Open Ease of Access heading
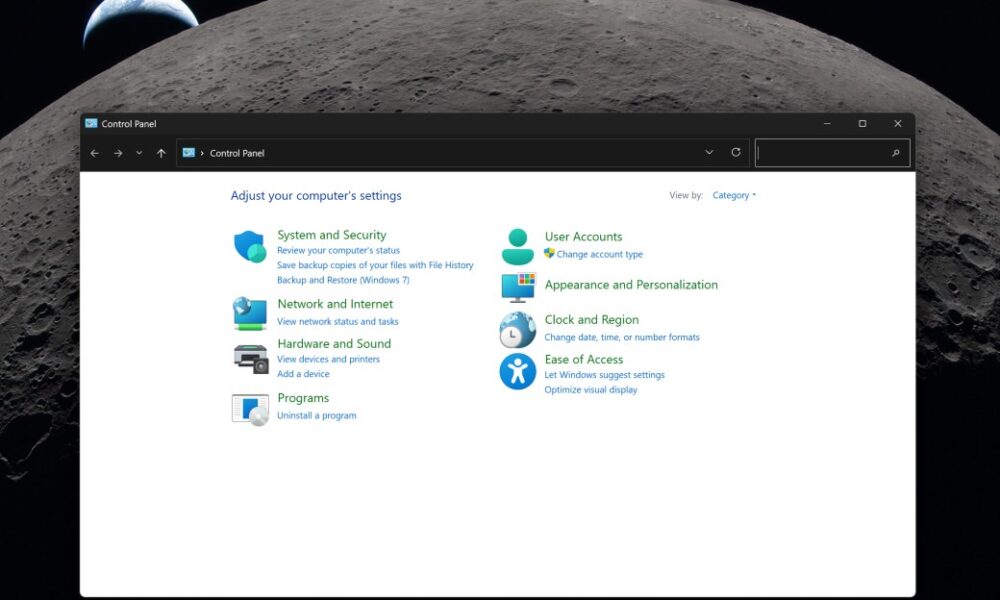 [584, 360]
